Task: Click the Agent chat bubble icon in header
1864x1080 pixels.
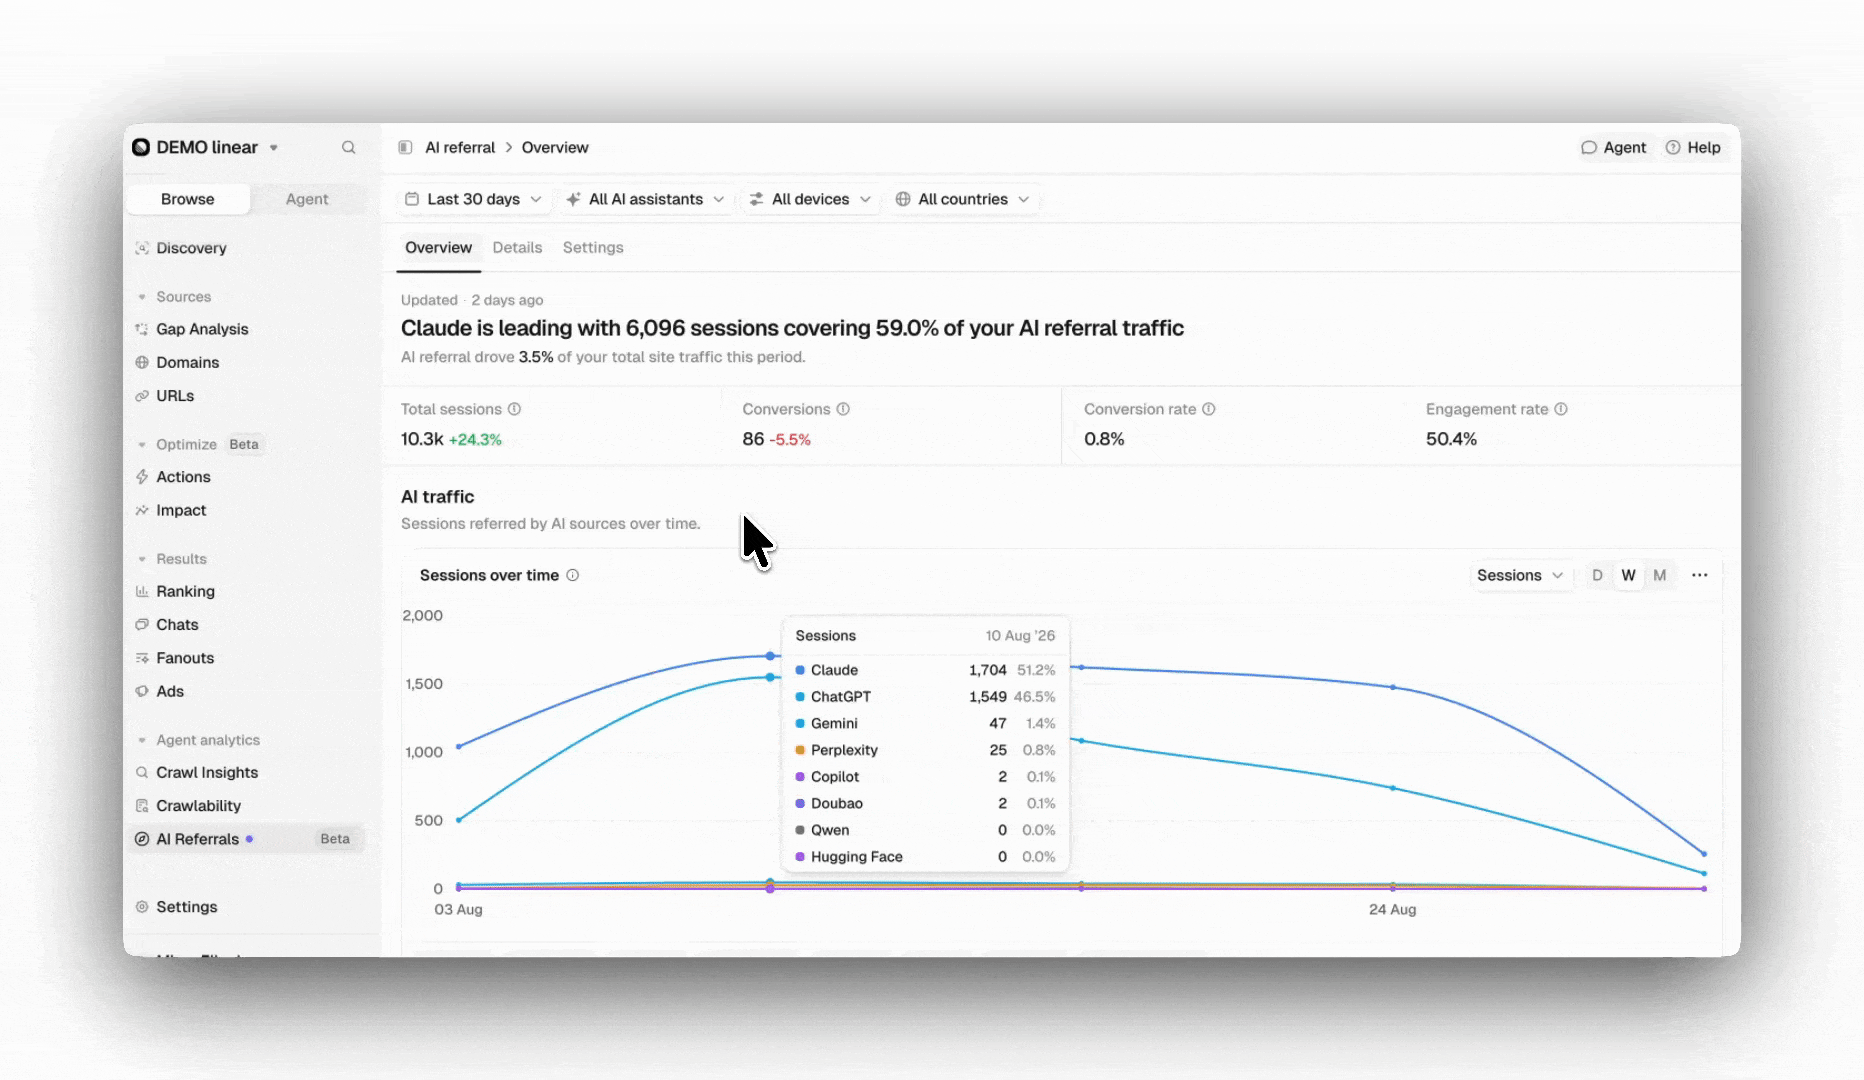Action: (x=1589, y=148)
